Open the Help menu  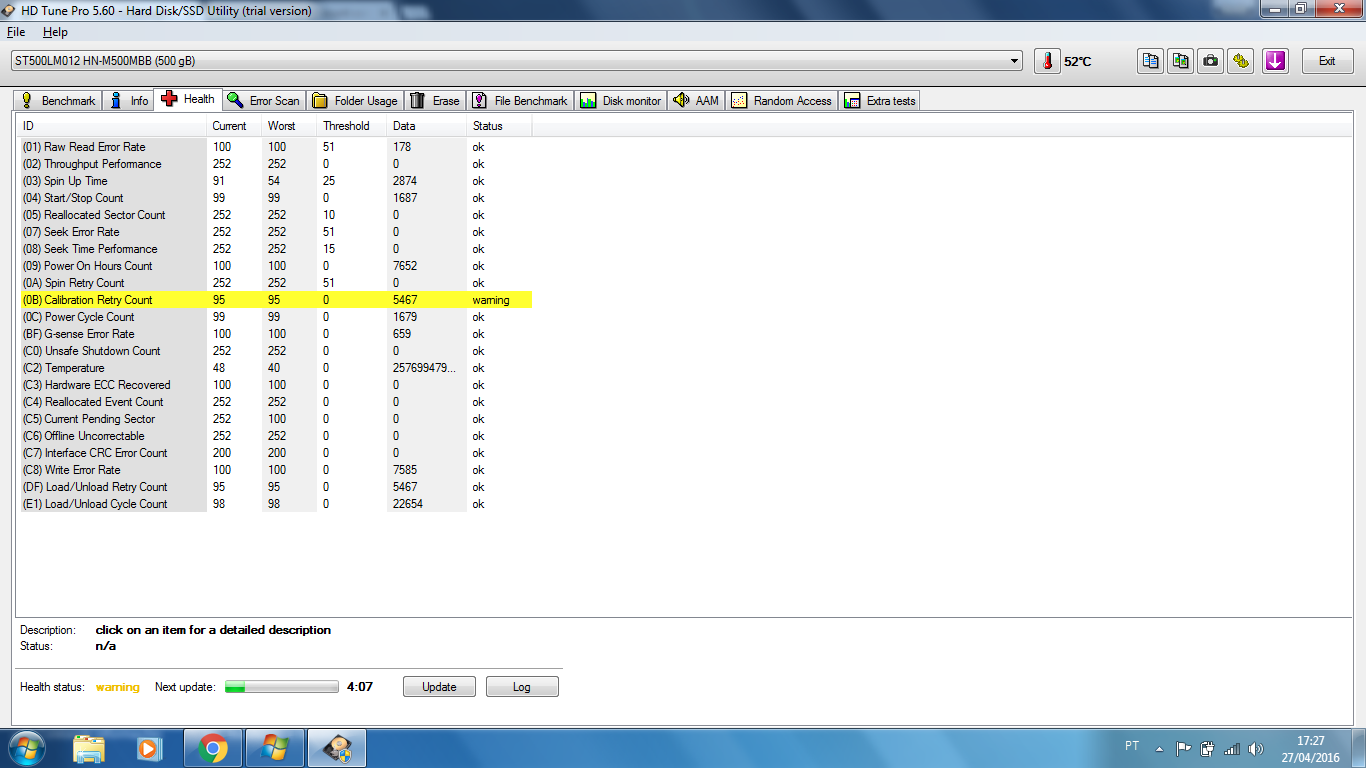55,32
